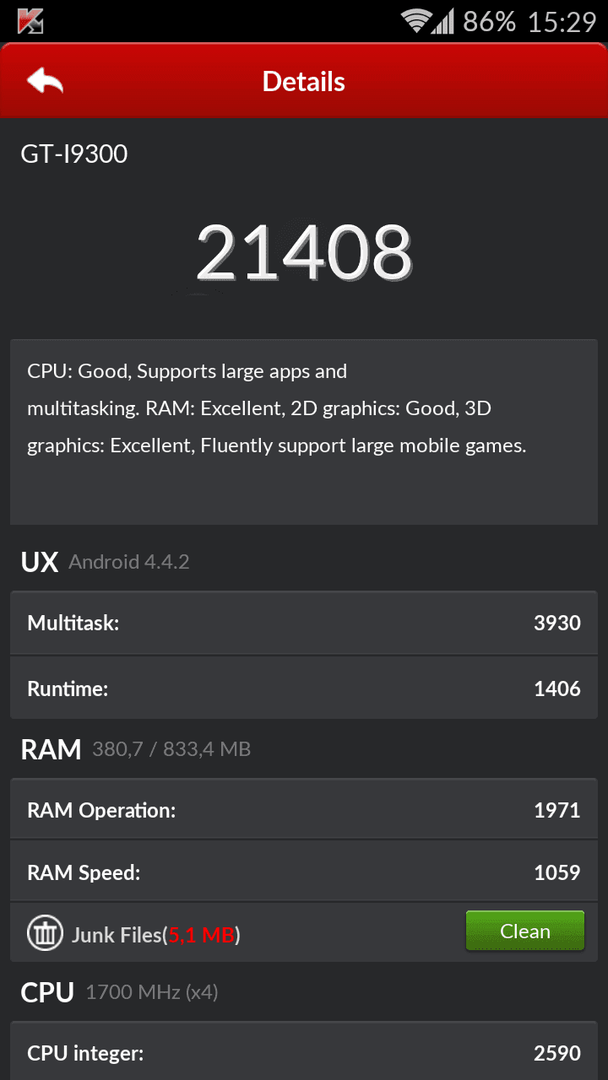Screen dimensions: 608x1080
Task: Select the Multitask score row
Action: coord(304,623)
